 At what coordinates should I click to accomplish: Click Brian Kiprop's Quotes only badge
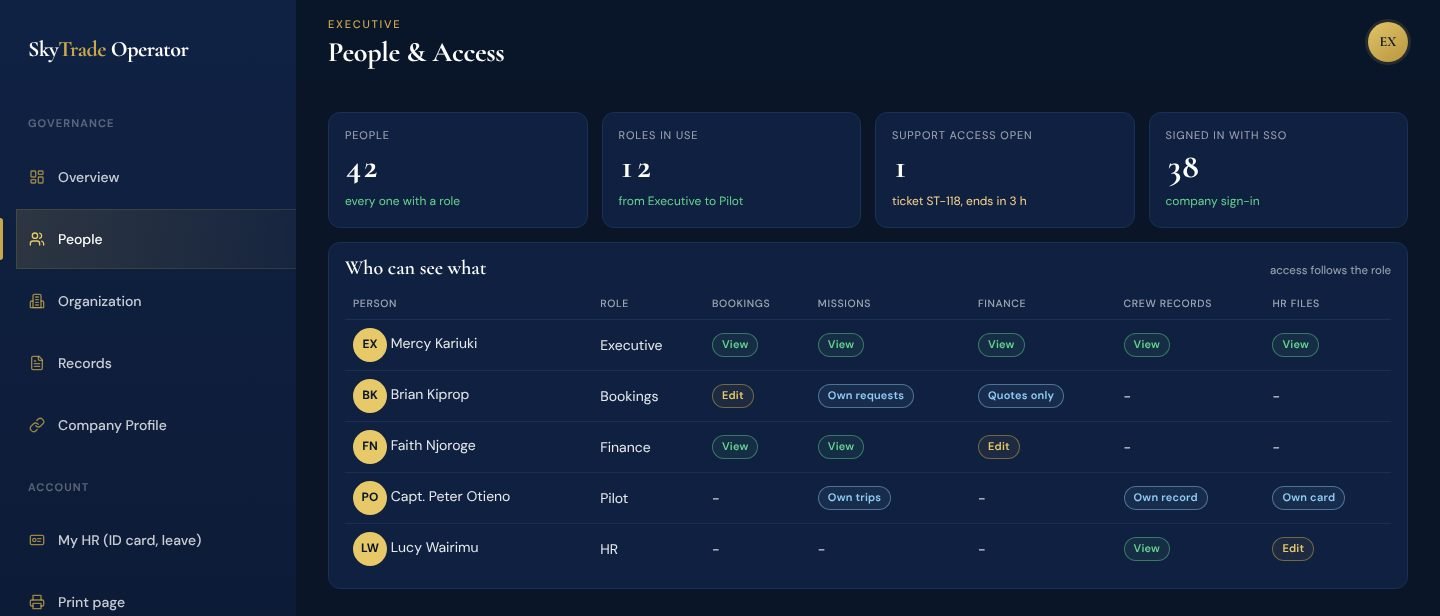1021,395
